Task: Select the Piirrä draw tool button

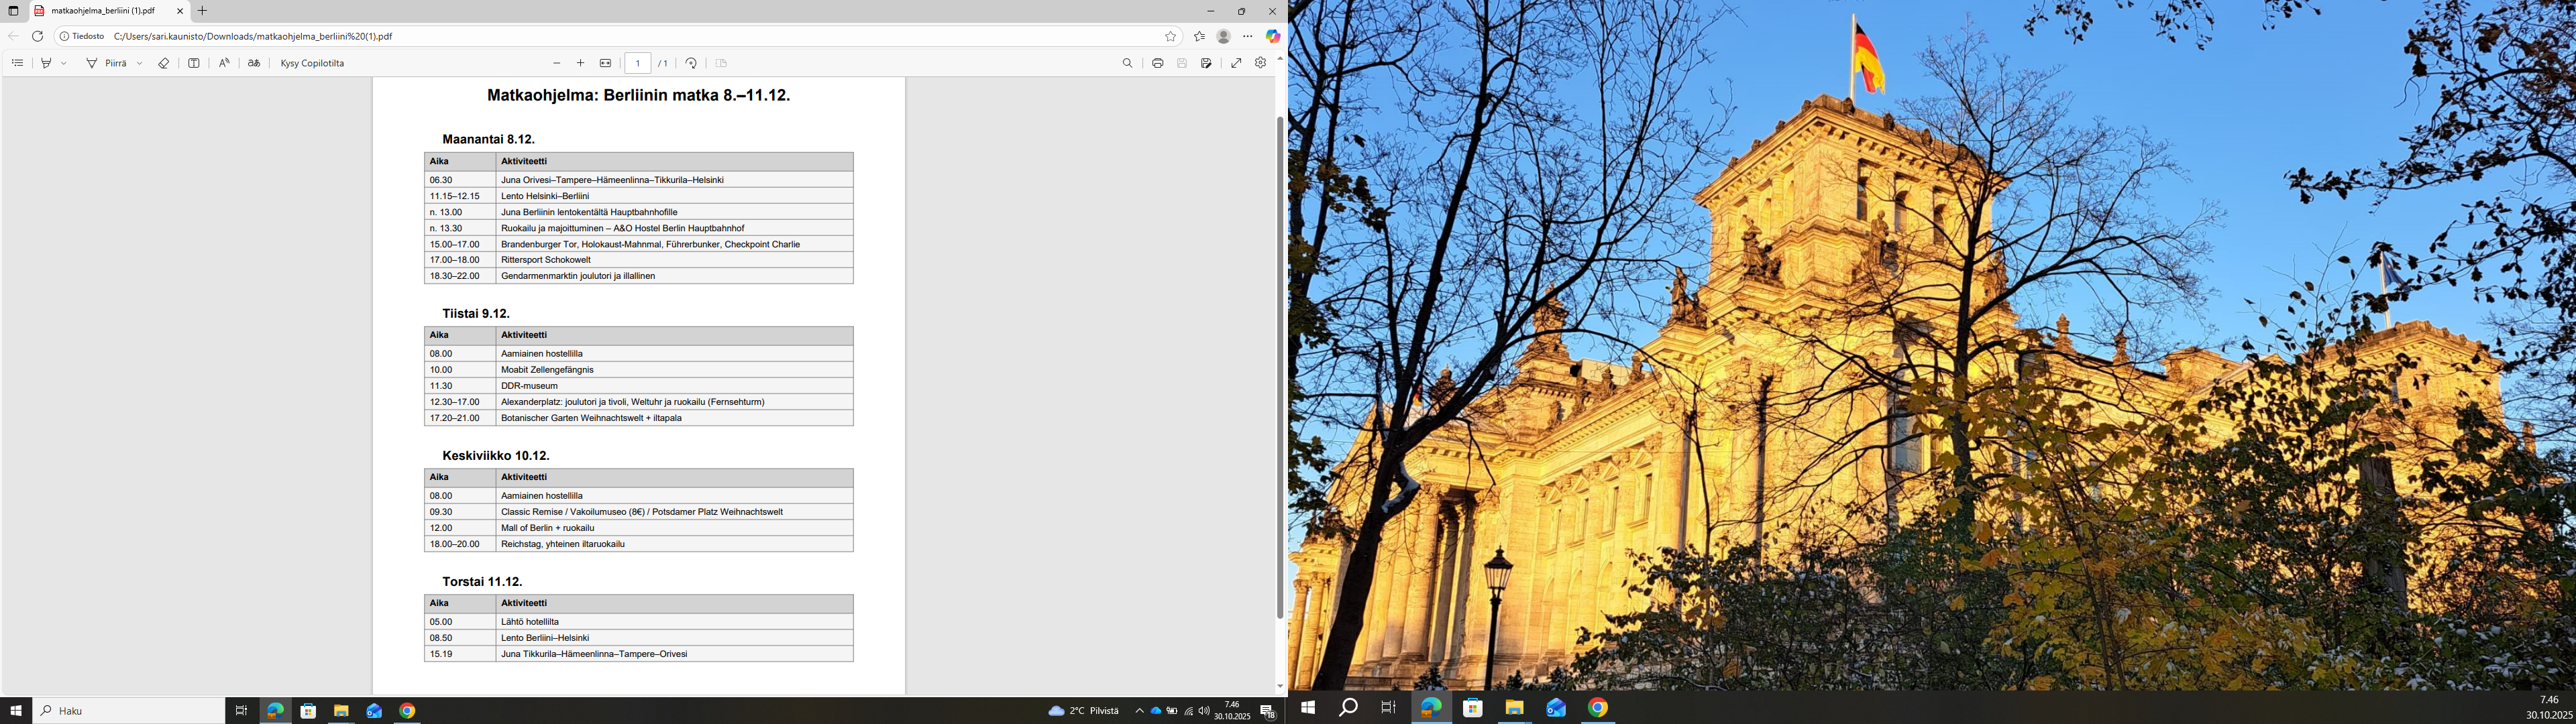Action: (107, 63)
